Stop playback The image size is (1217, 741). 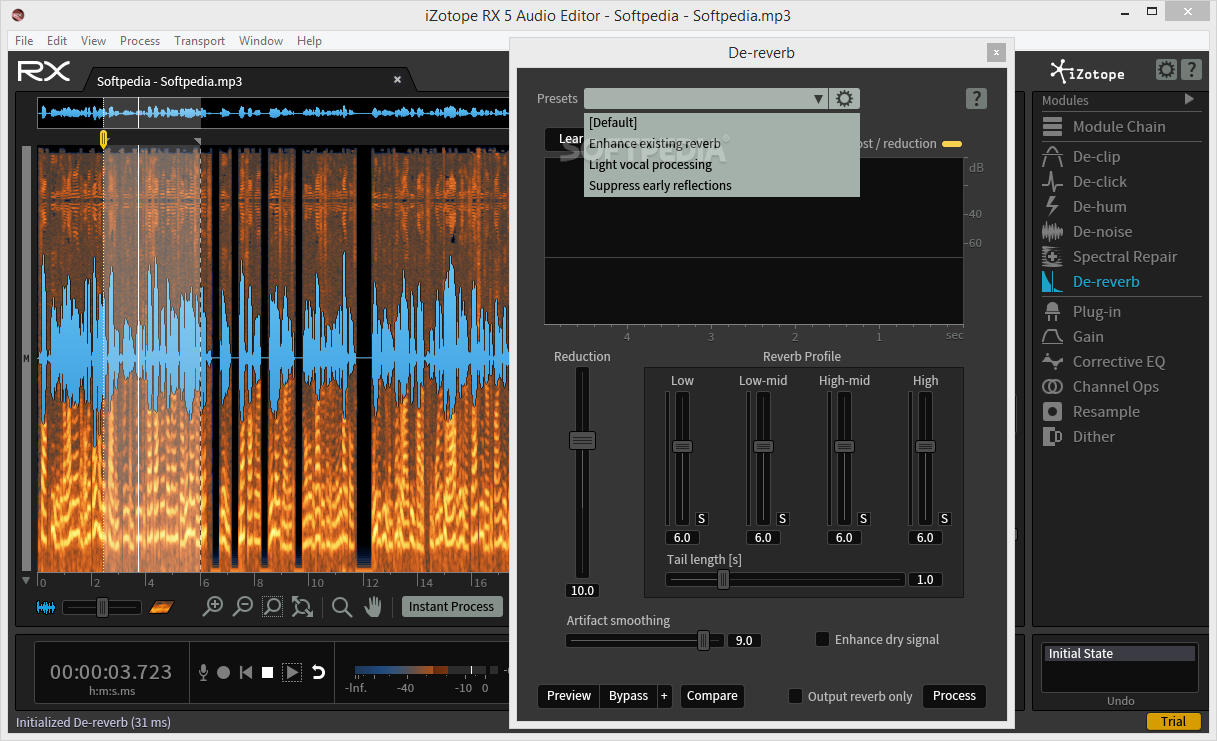(x=268, y=673)
